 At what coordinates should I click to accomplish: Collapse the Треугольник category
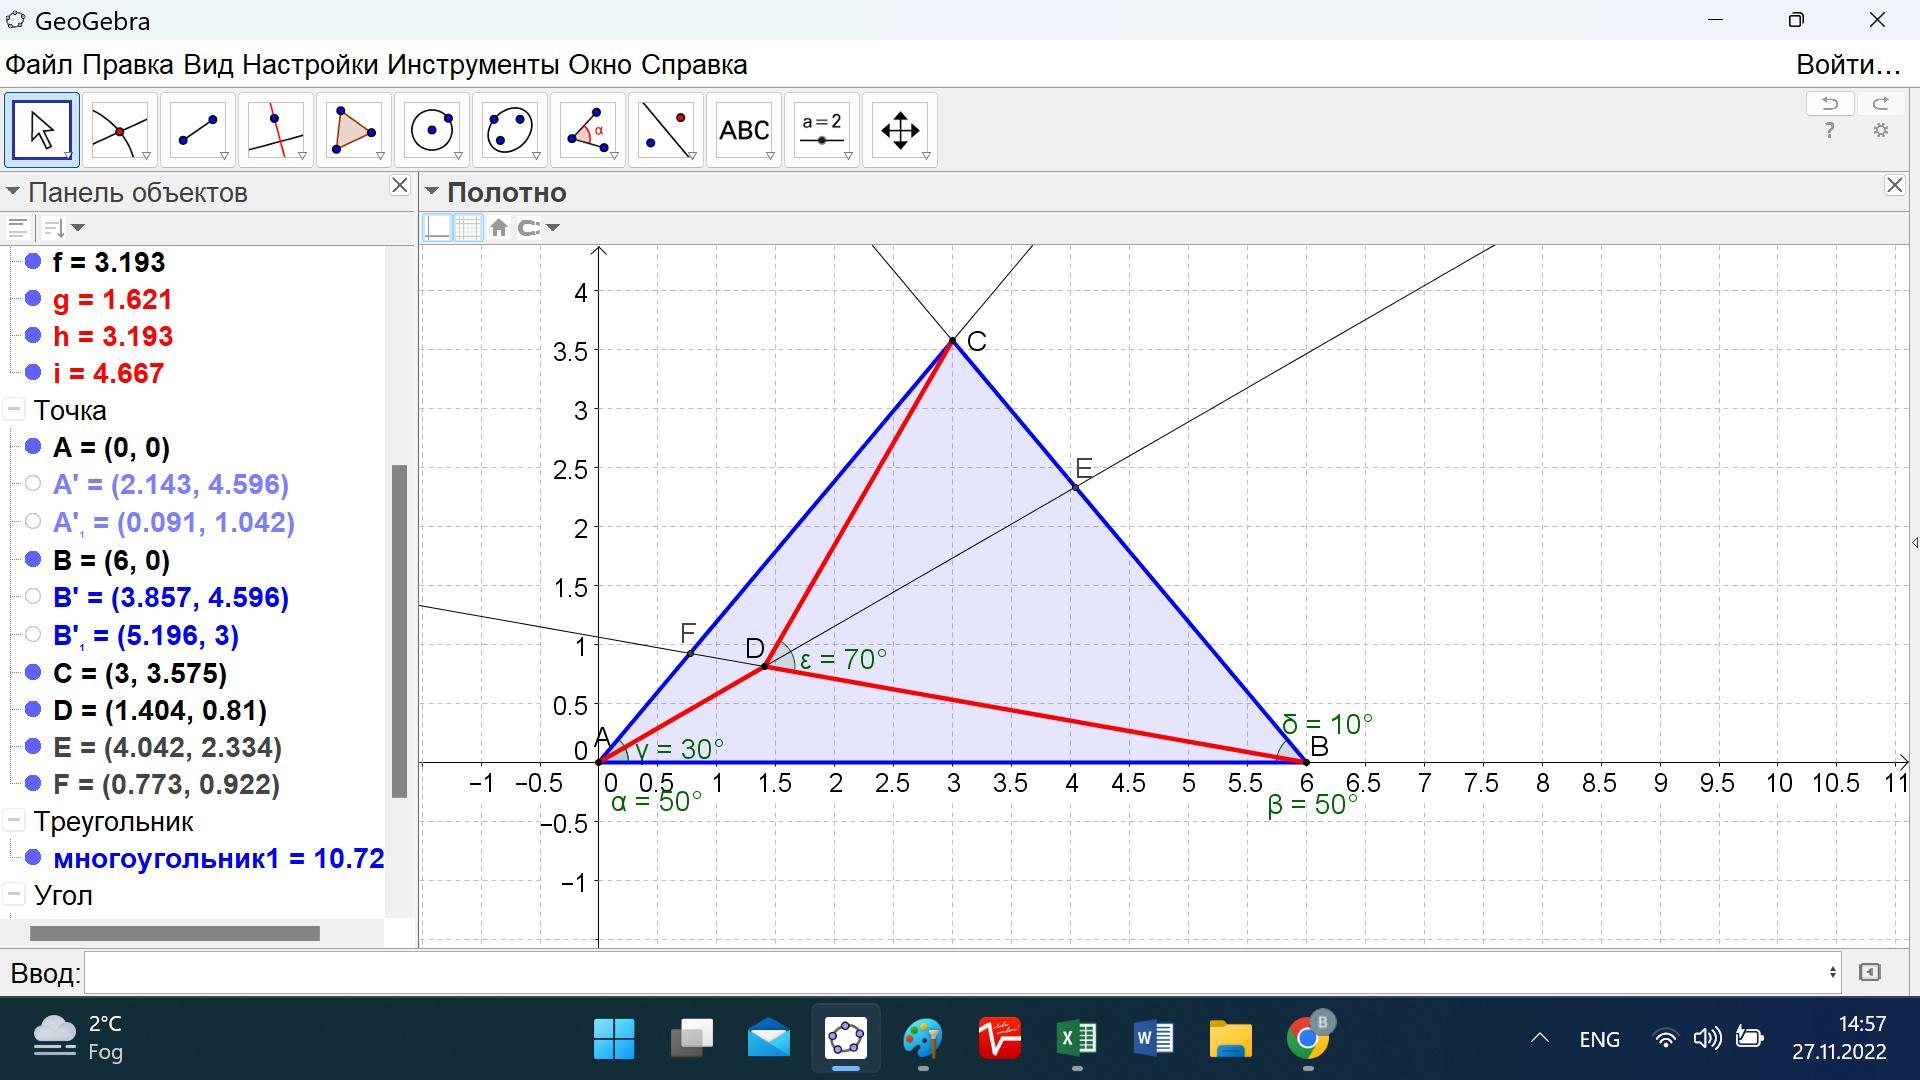(14, 821)
